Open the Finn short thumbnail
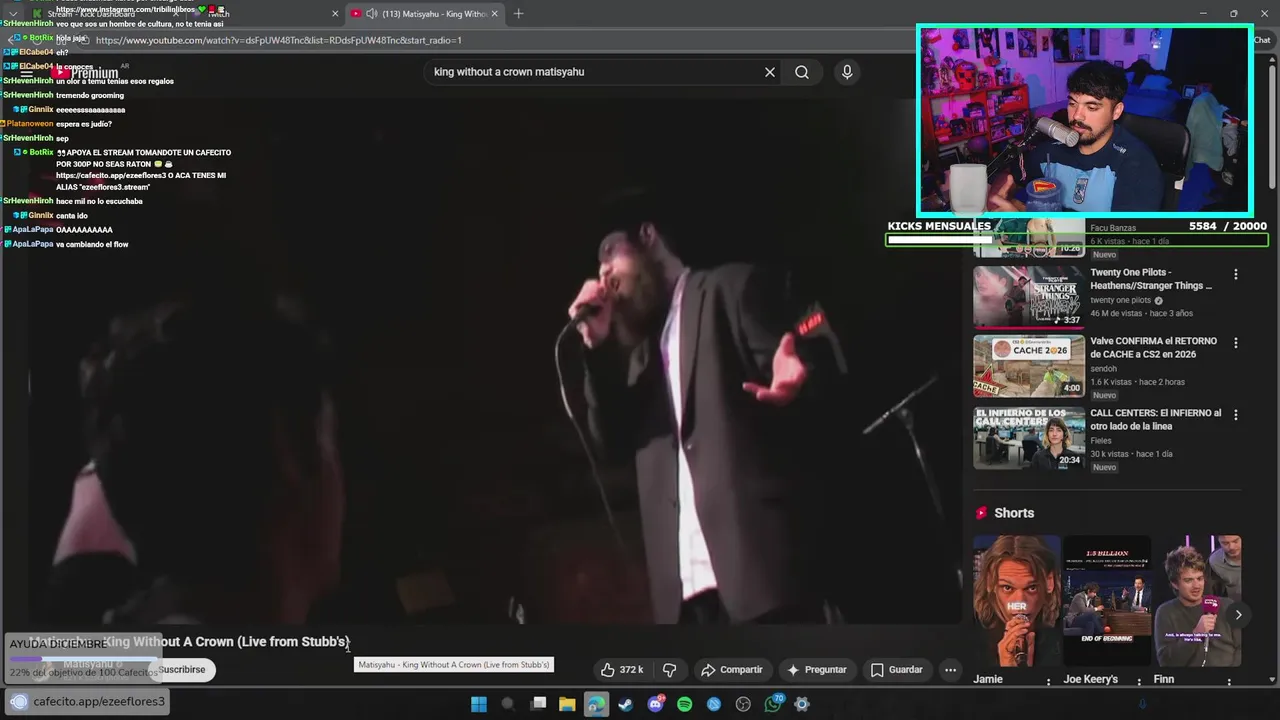1280x720 pixels. point(1197,600)
